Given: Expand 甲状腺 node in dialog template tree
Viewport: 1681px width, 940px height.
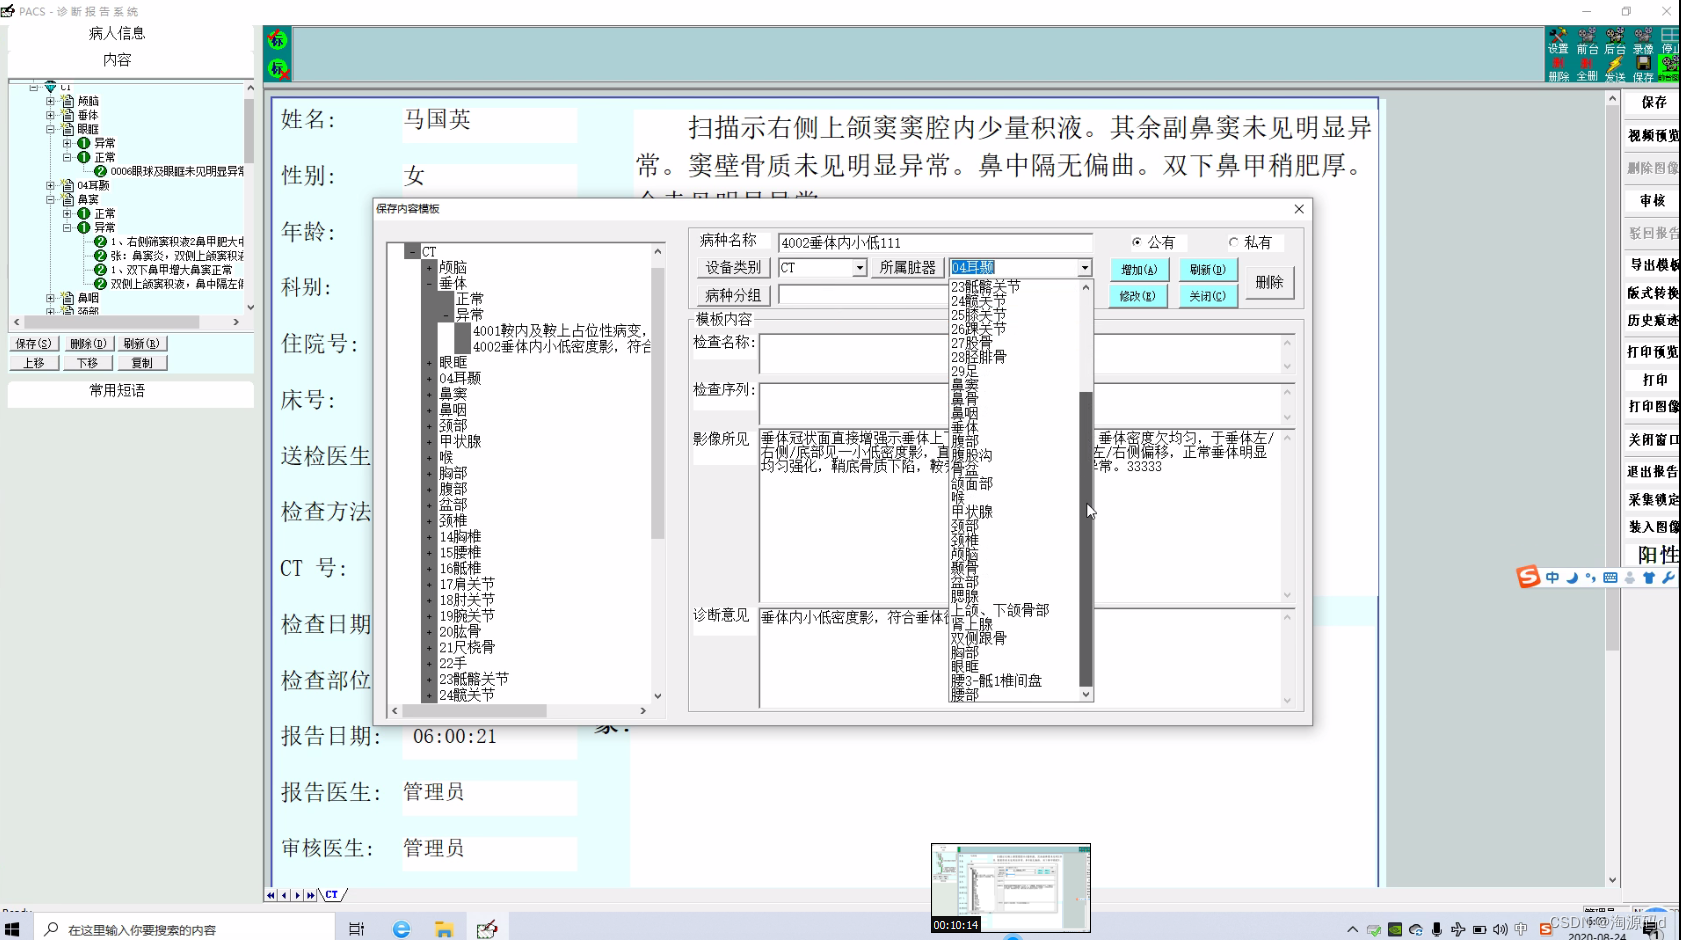Looking at the screenshot, I should [429, 441].
